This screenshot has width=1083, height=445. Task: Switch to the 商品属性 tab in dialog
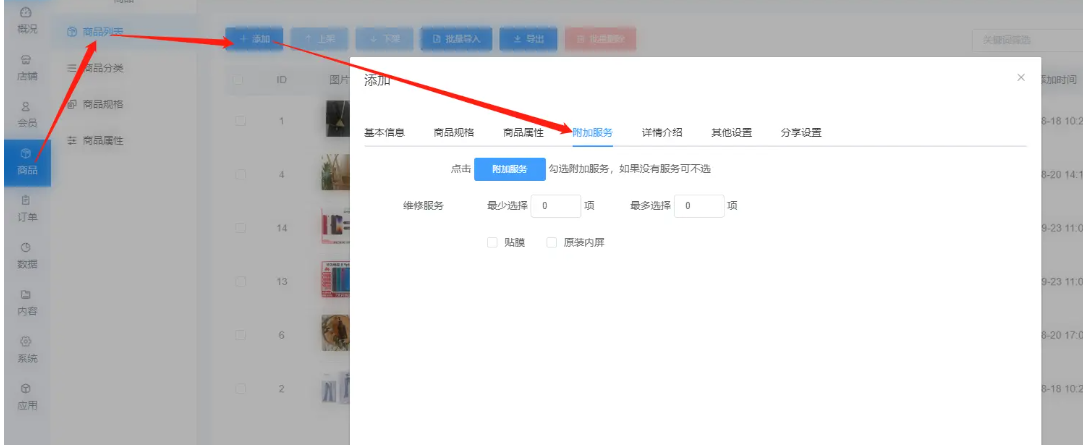point(523,133)
